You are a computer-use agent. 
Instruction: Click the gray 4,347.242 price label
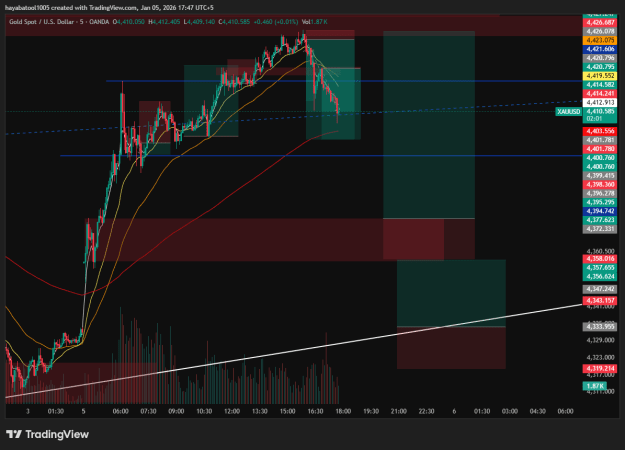[600, 289]
